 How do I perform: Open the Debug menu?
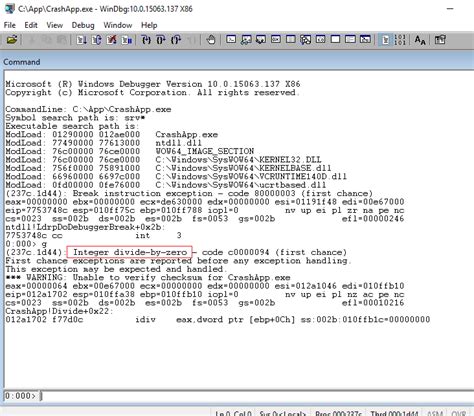pos(83,25)
